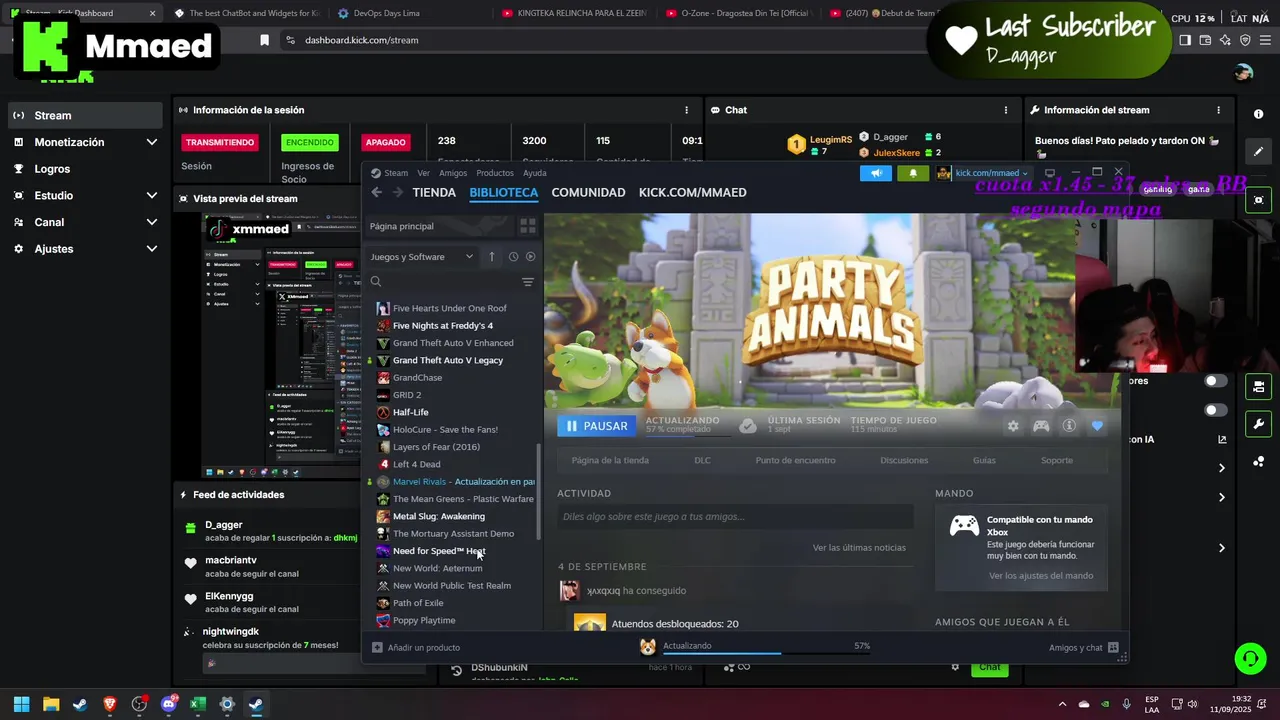Click Steam forward navigation arrow
Image resolution: width=1280 pixels, height=720 pixels.
point(397,192)
